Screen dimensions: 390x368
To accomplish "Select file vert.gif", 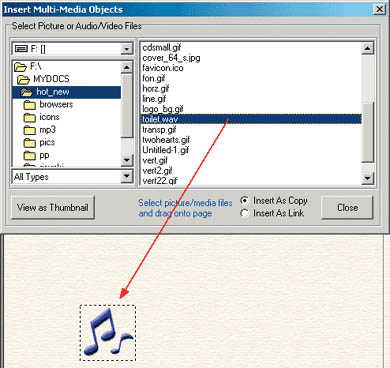I will [x=155, y=161].
